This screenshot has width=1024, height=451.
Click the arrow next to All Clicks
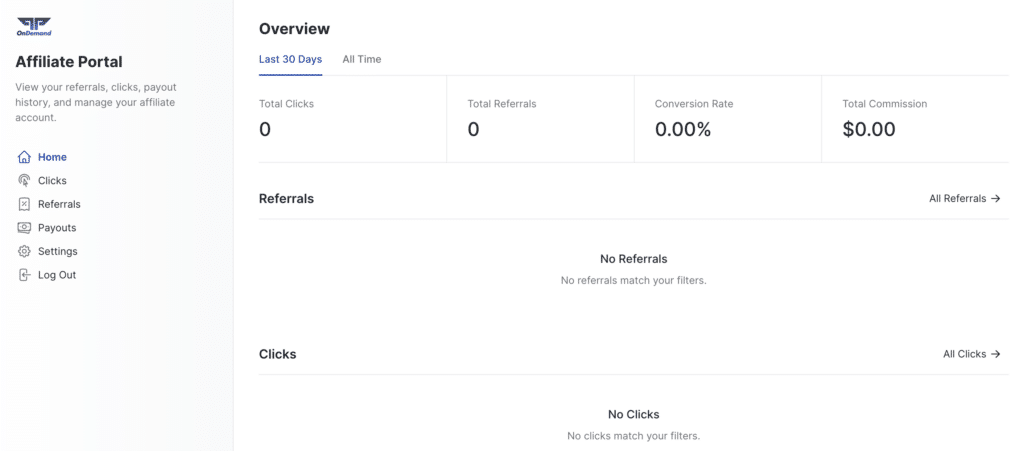[x=995, y=354]
